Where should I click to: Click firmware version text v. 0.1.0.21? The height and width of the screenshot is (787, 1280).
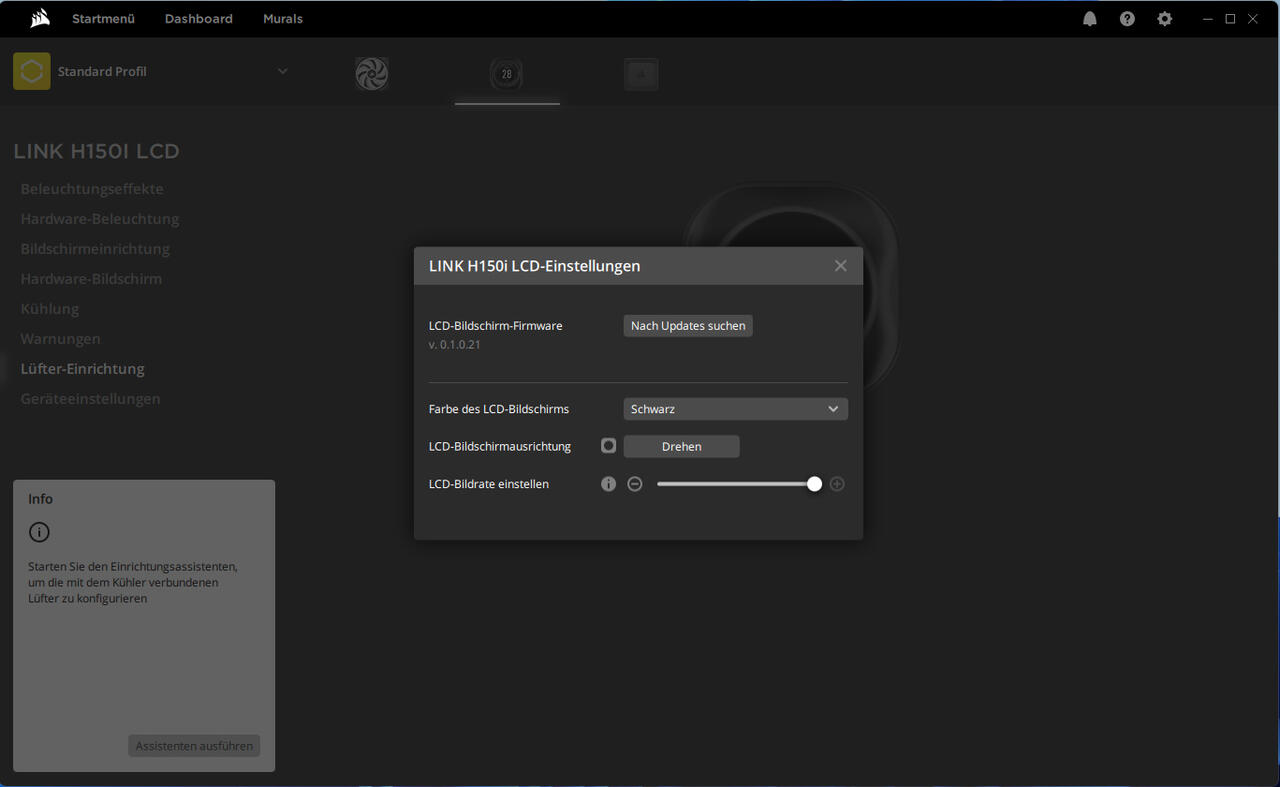click(455, 345)
